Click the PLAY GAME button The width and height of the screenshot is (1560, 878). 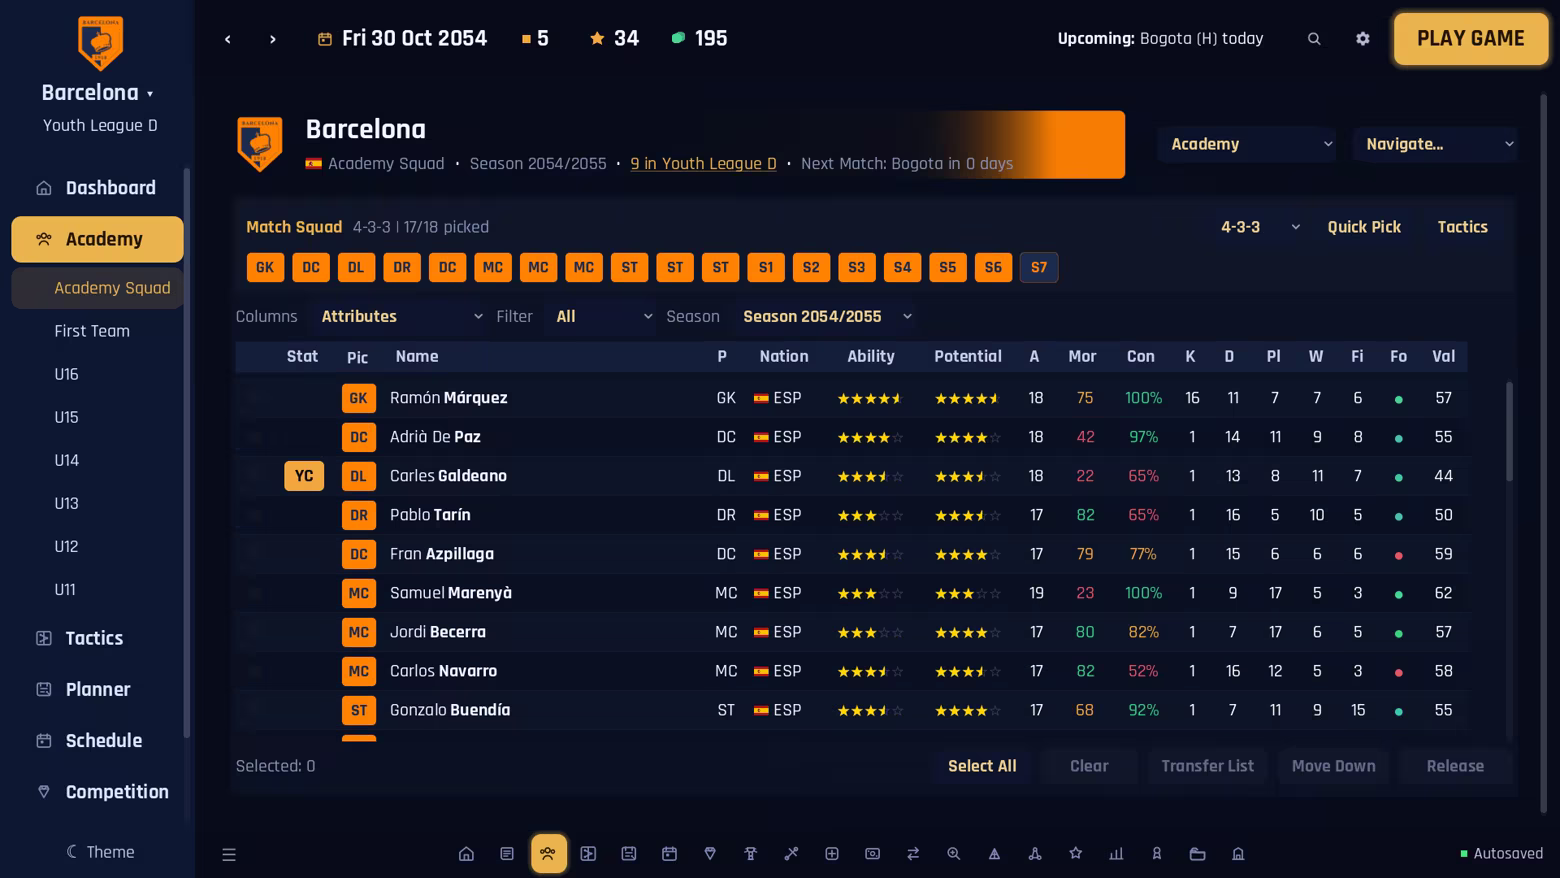tap(1471, 39)
